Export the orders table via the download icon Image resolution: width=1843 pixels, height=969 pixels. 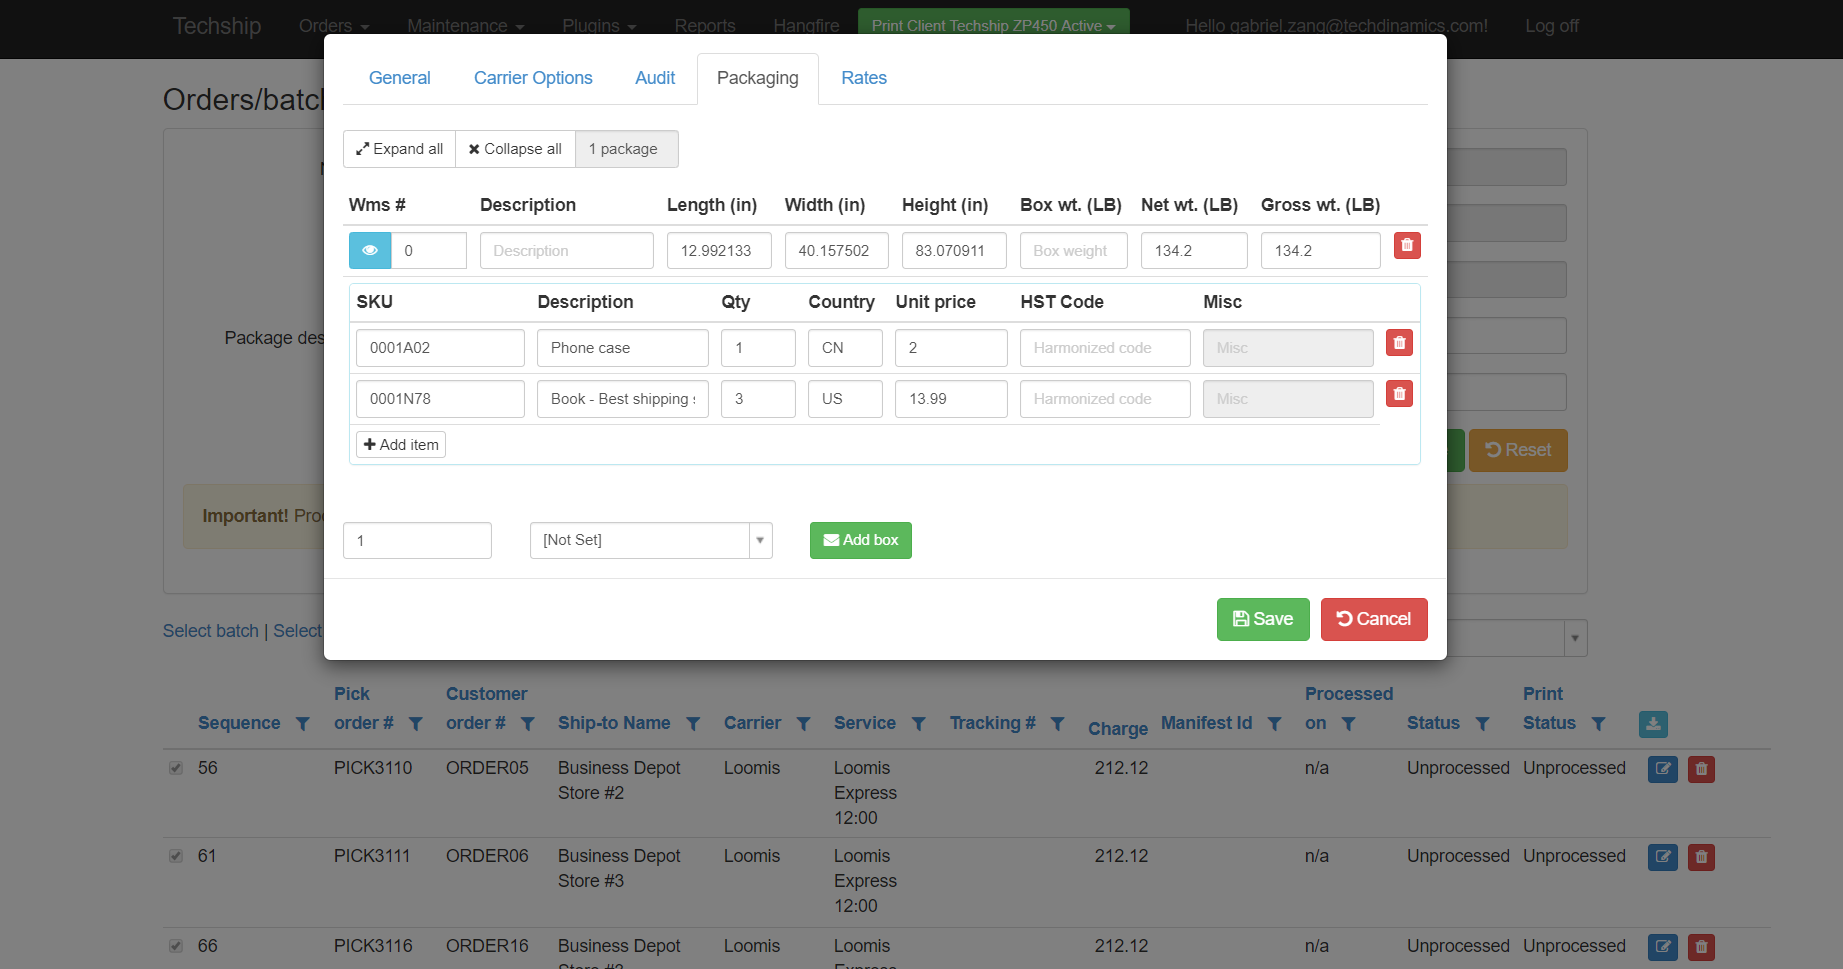point(1653,724)
